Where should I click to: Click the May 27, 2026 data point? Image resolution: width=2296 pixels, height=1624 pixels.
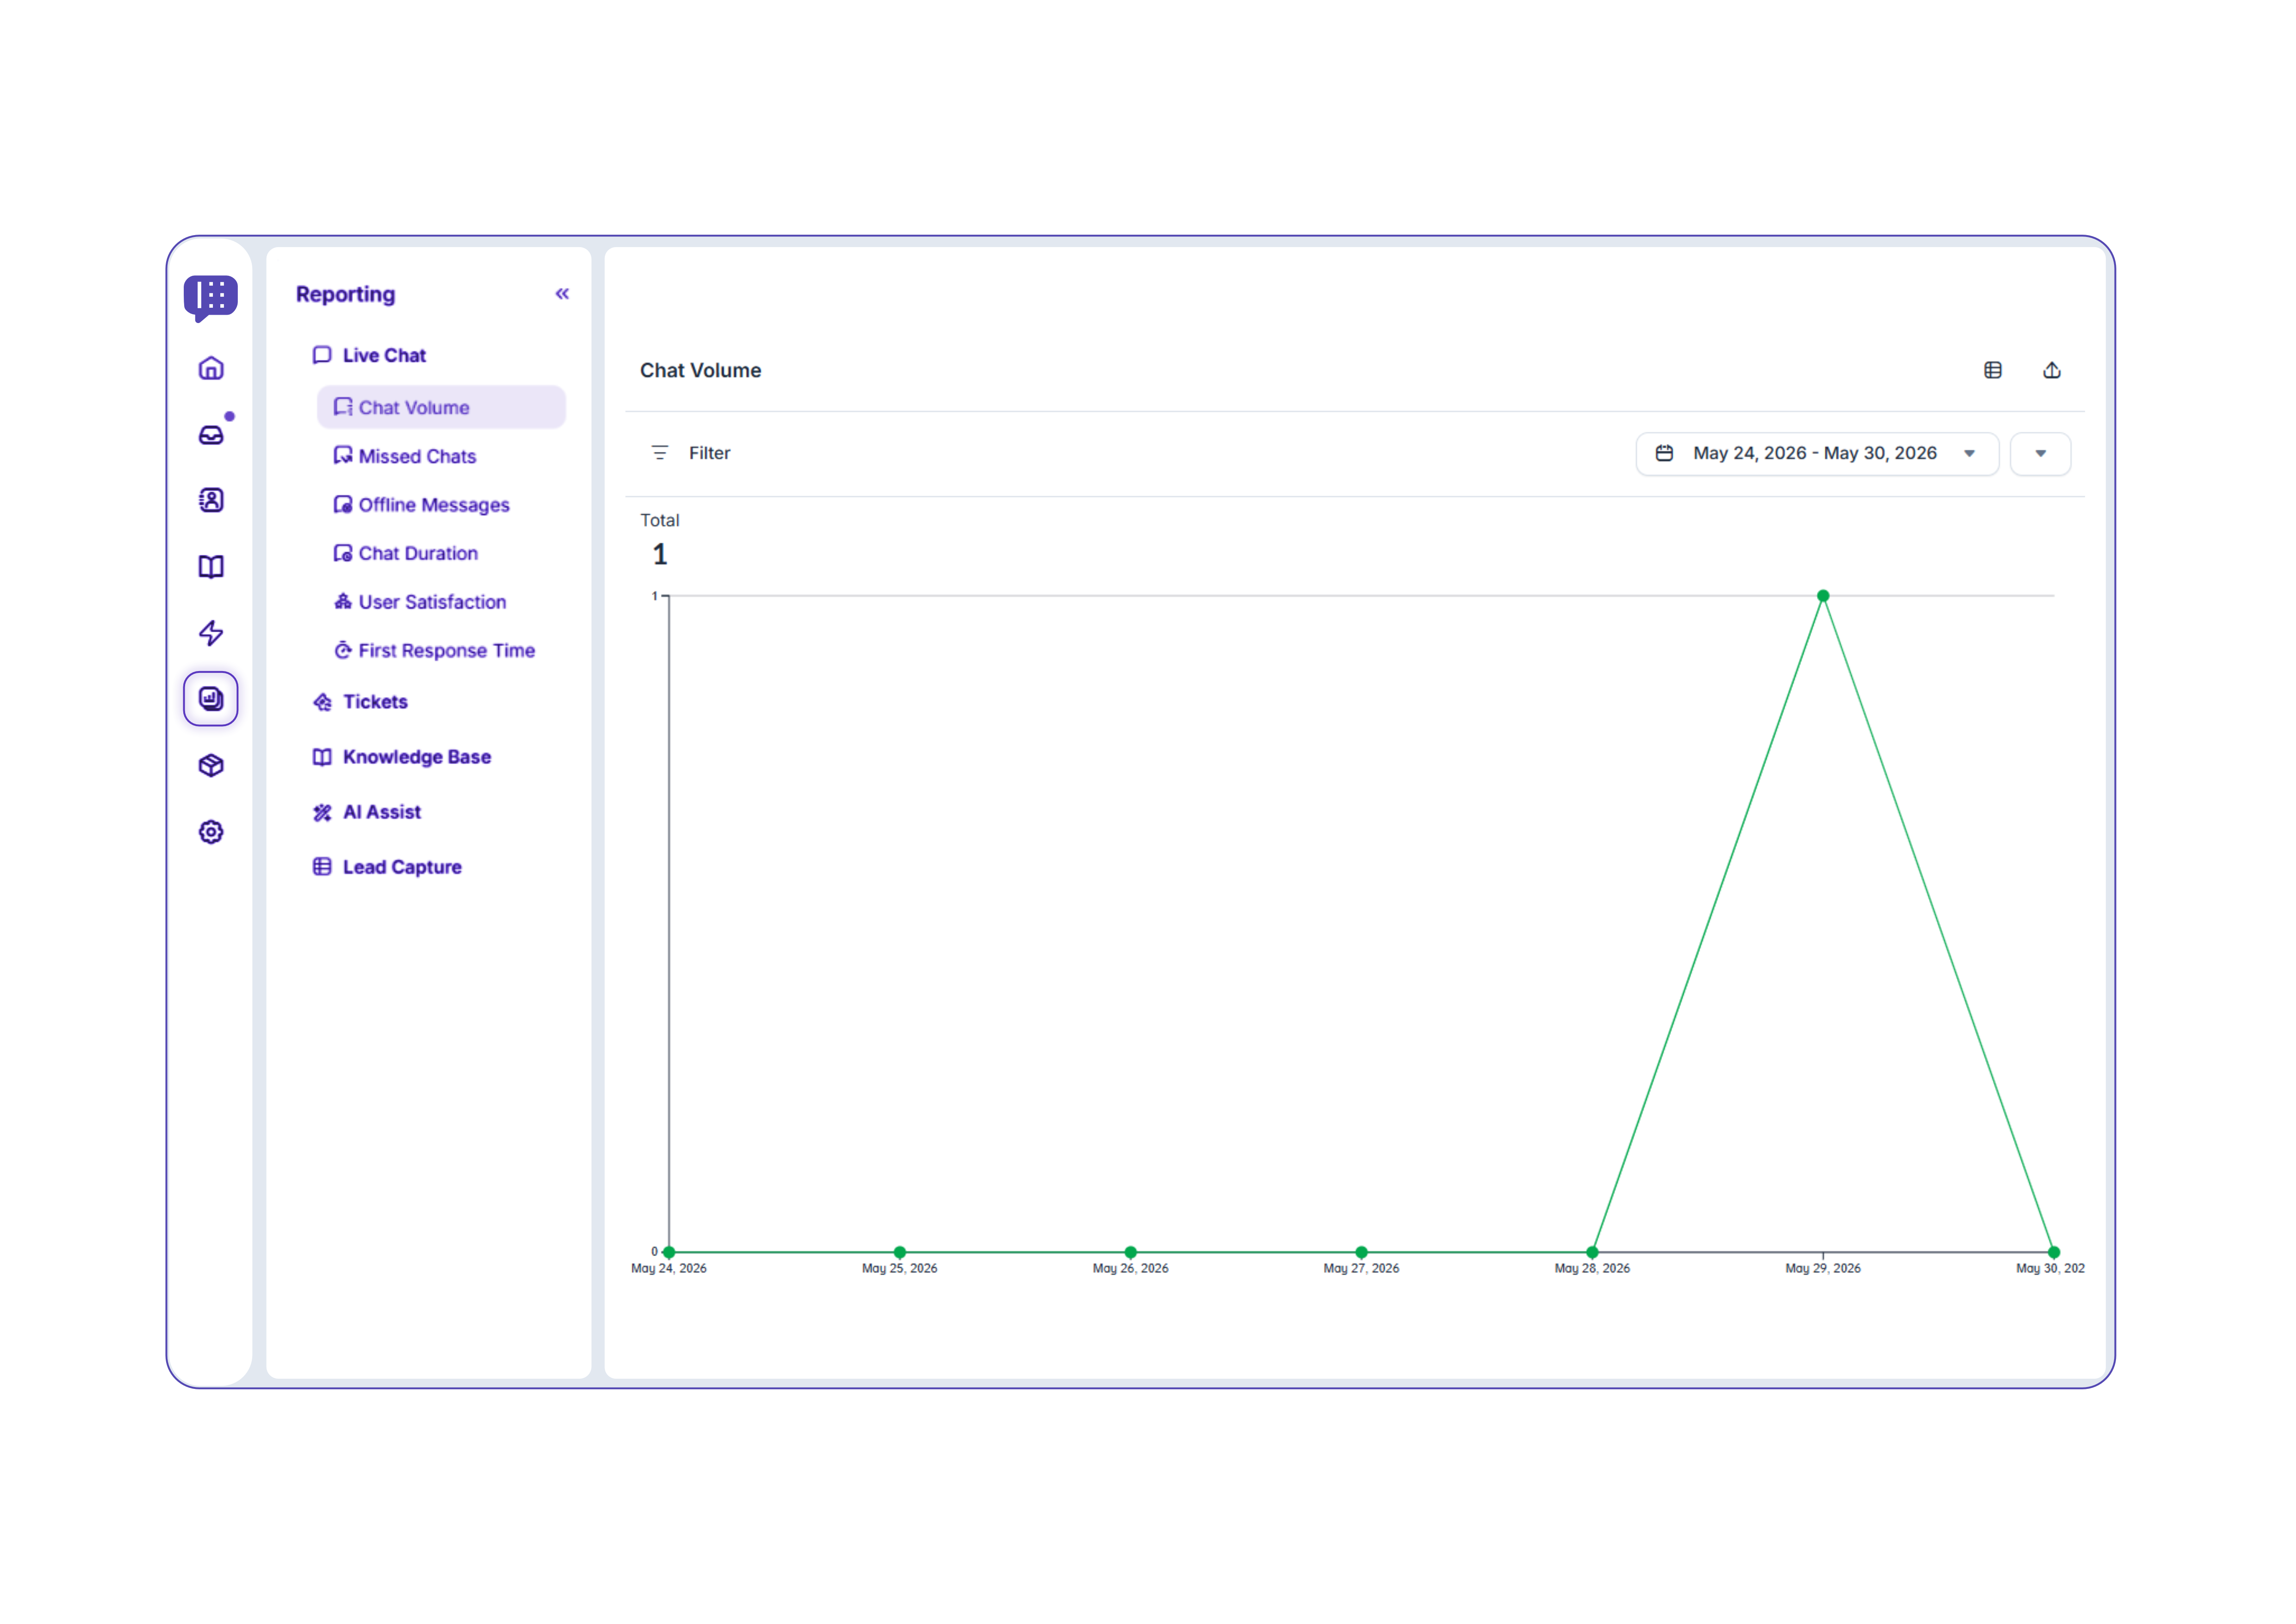pos(1361,1252)
